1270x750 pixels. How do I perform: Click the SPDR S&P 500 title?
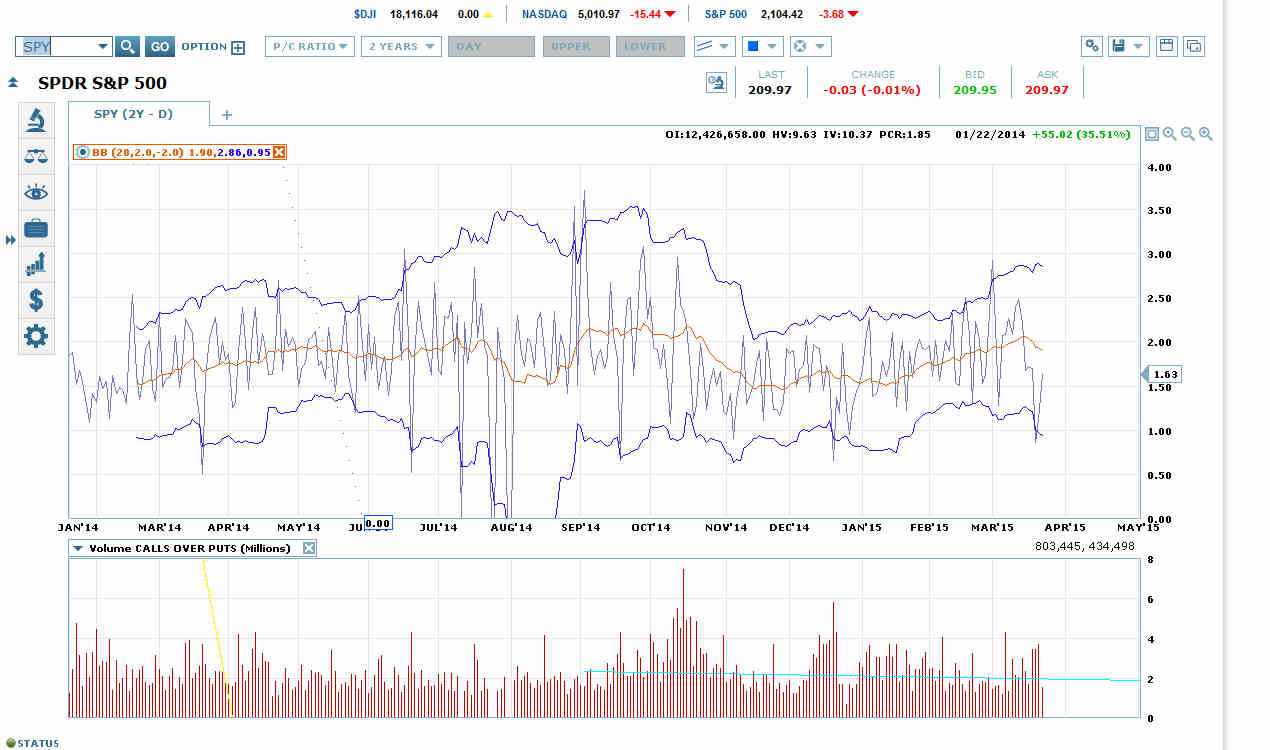(102, 83)
